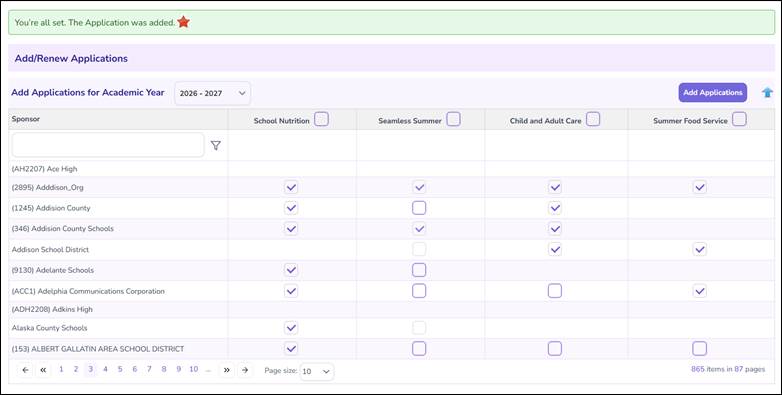782x395 pixels.
Task: Toggle Seamless Summer for Addision County
Action: point(419,208)
